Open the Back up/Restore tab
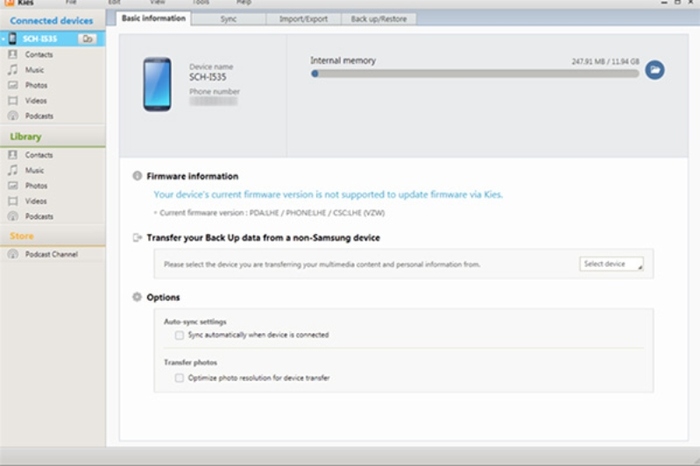The width and height of the screenshot is (700, 466). coord(379,19)
